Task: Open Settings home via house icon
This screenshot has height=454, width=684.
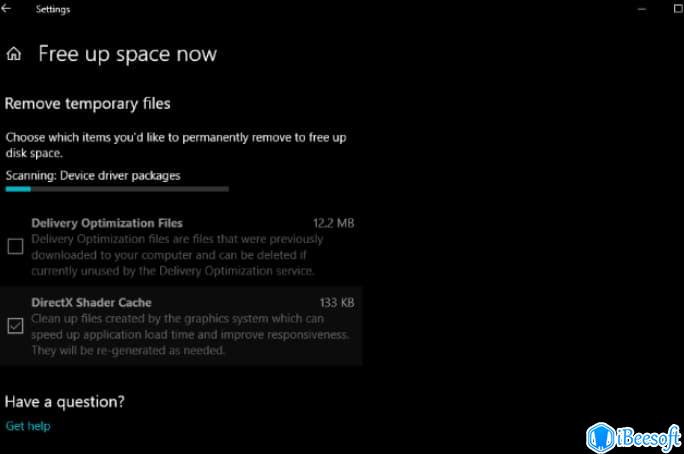Action: point(14,54)
